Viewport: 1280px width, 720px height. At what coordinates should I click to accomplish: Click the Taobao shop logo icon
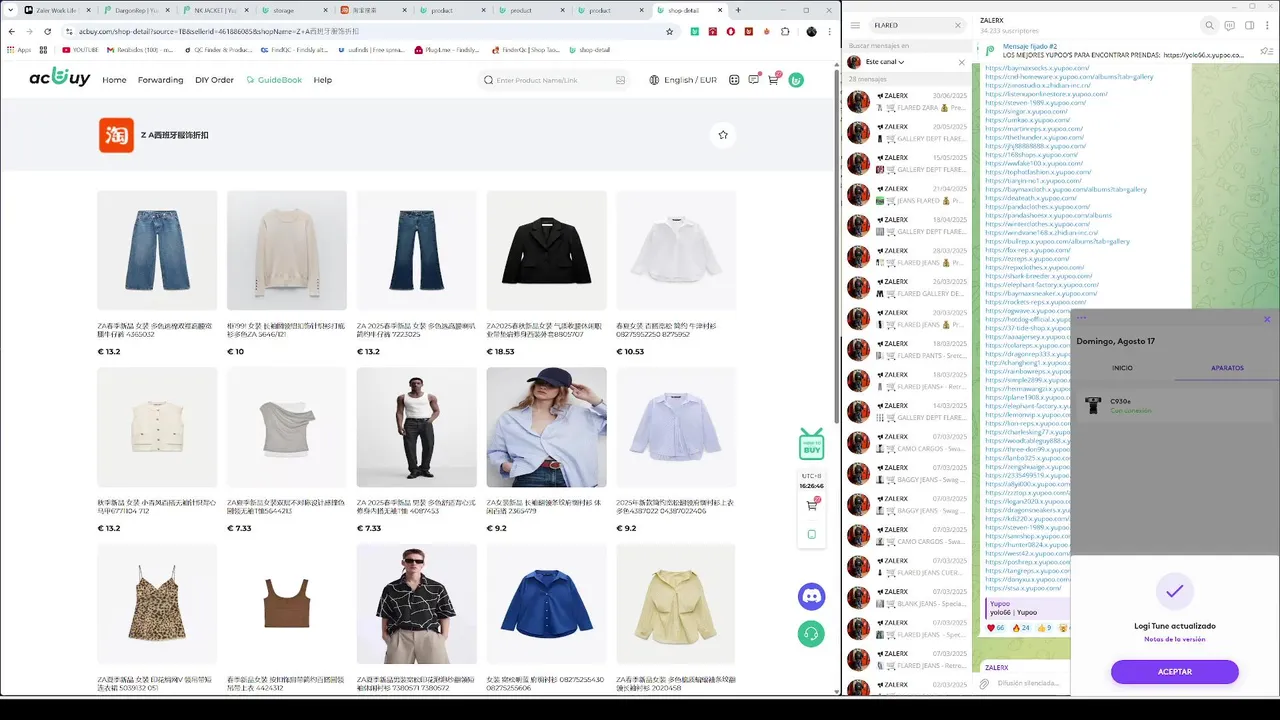(116, 135)
